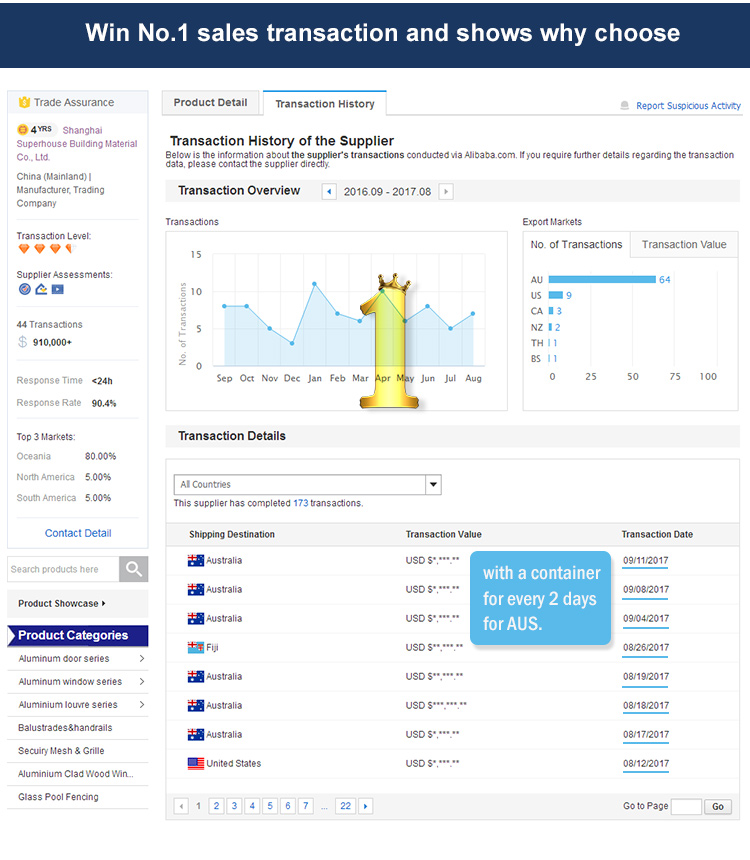The image size is (750, 860).
Task: Click the search magnifier icon
Action: tap(133, 569)
